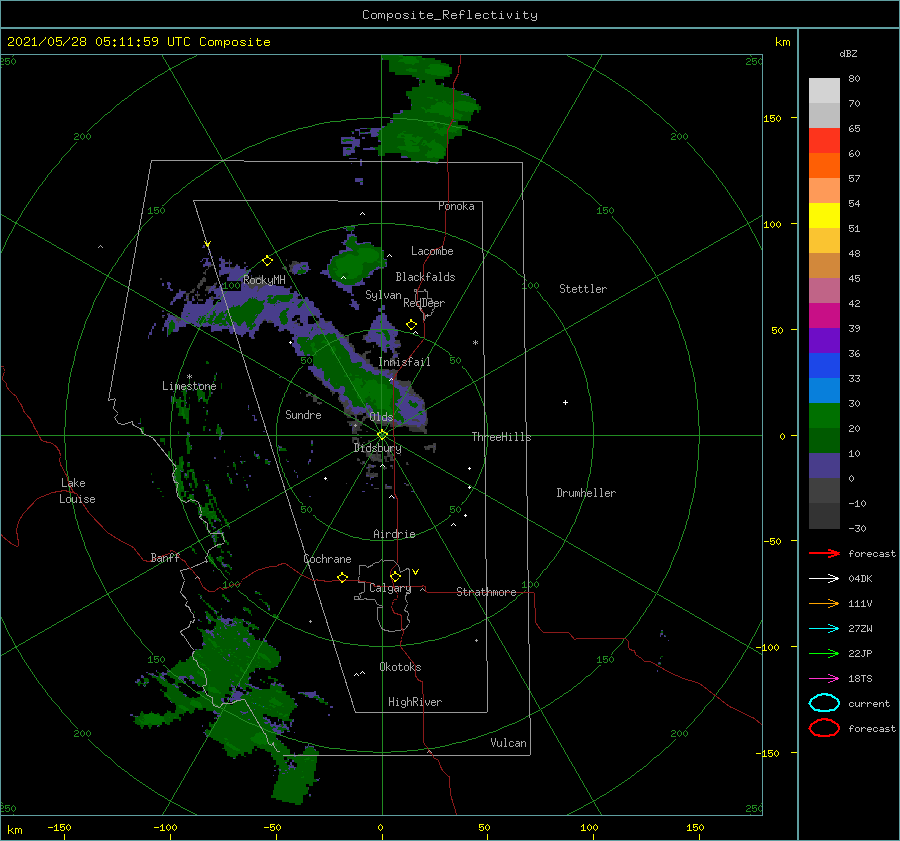The image size is (900, 841).
Task: Click the Vulcan label
Action: click(508, 743)
